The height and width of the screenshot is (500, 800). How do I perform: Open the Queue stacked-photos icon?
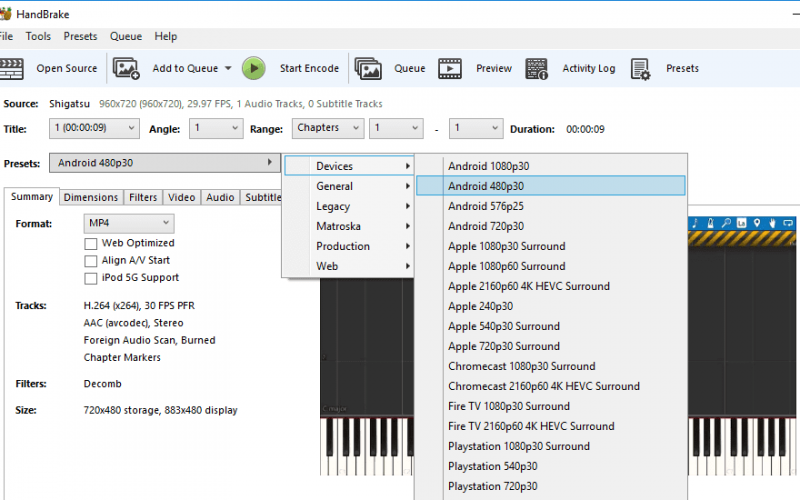[x=368, y=68]
